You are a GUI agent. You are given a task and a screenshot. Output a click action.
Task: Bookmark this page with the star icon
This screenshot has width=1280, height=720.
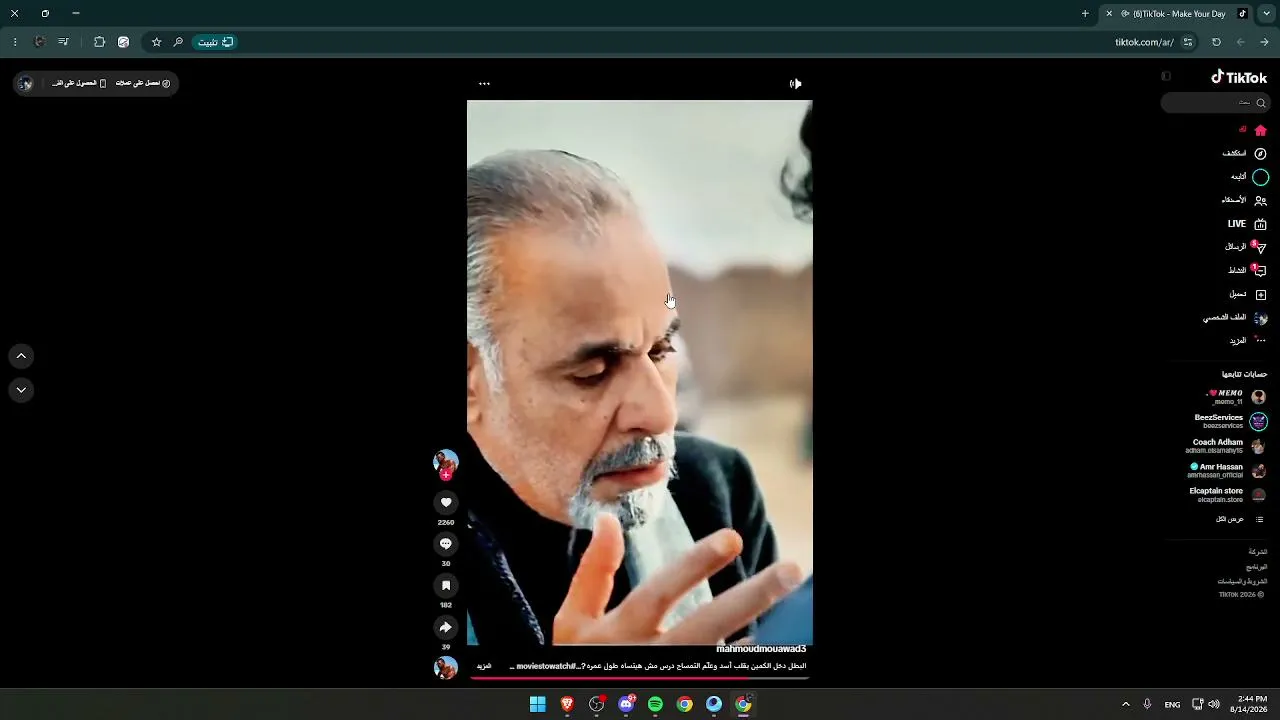[156, 42]
